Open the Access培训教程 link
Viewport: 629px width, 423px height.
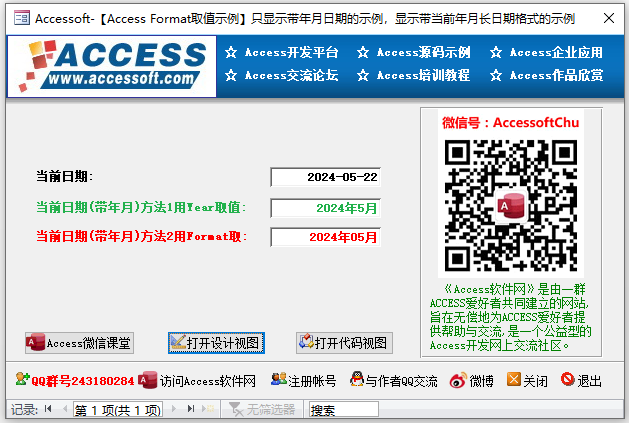[x=424, y=75]
